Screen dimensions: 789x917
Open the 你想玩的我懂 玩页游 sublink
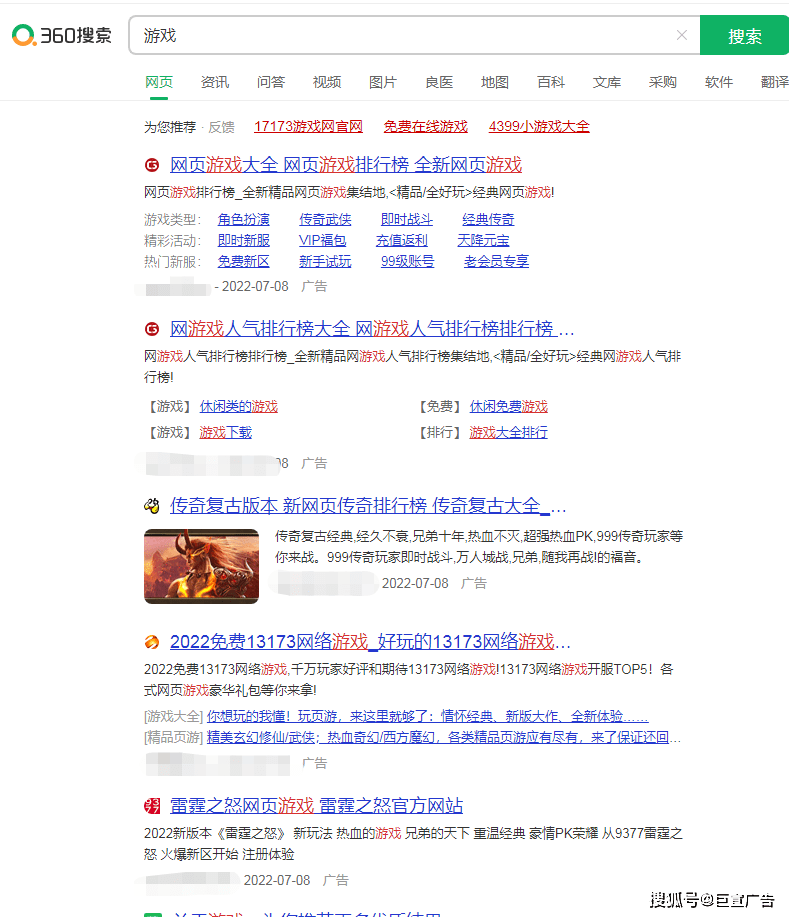[x=428, y=716]
